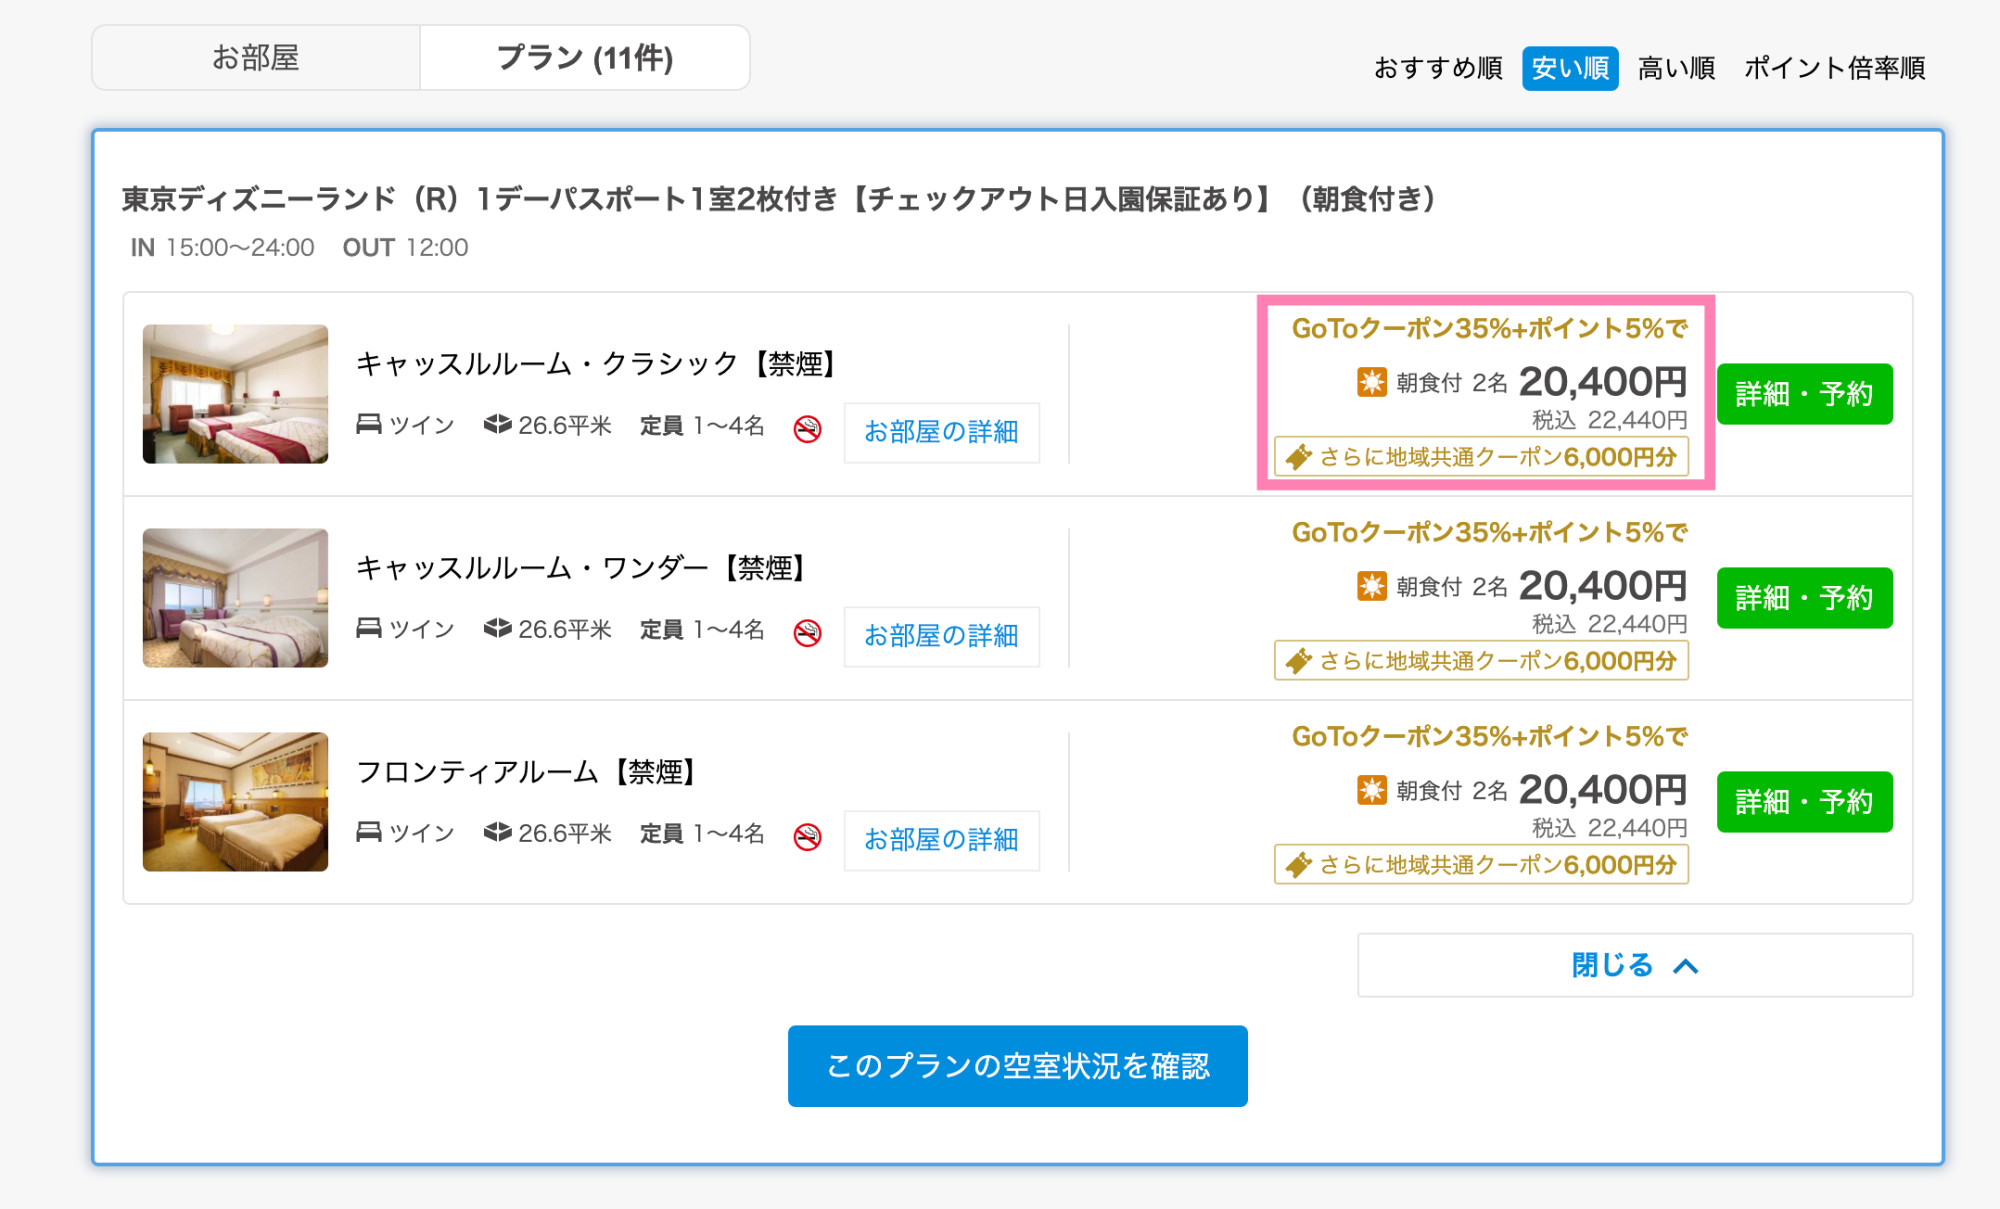Click 税込 22,440円 under キャッスルルーム・ワンダー price
Image resolution: width=2000 pixels, height=1209 pixels.
click(x=1610, y=624)
